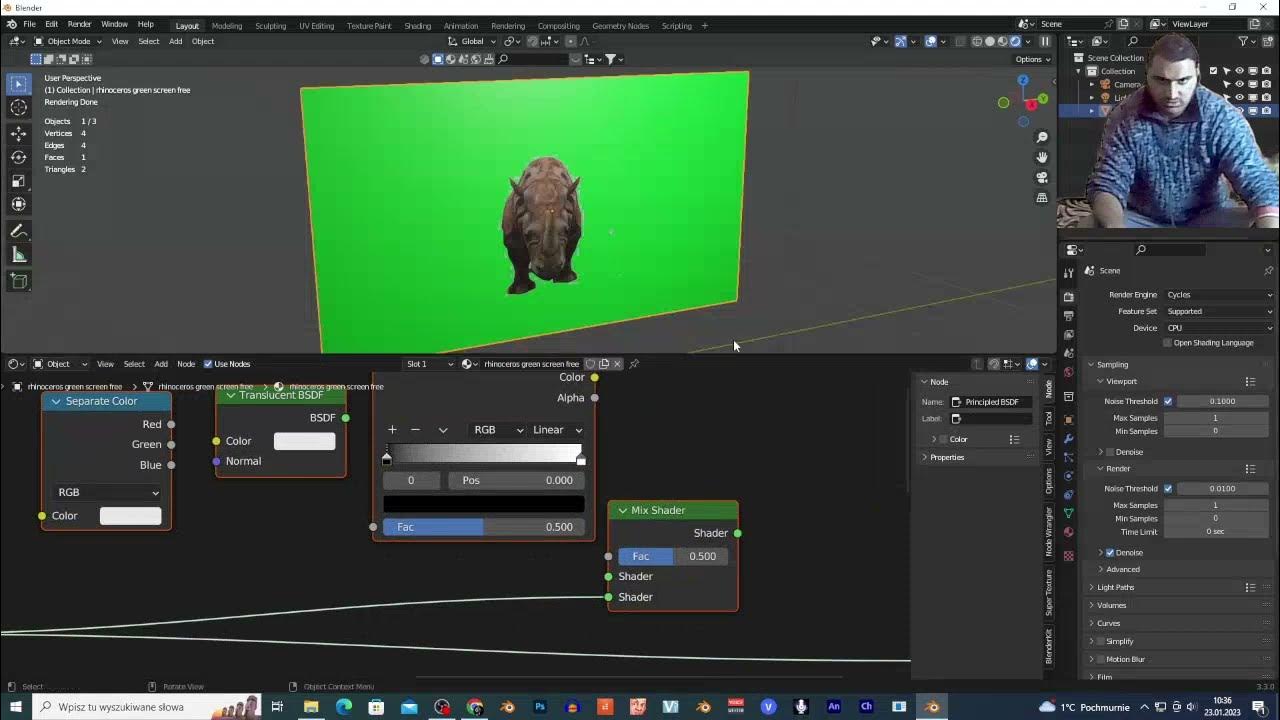Open the Device CPU dropdown

coord(1219,328)
